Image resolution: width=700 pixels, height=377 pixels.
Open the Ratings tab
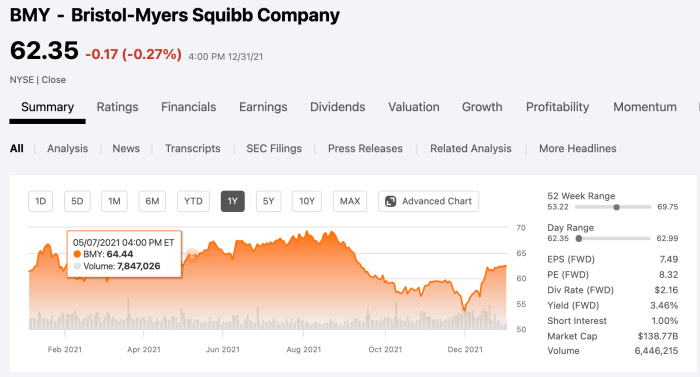[117, 107]
